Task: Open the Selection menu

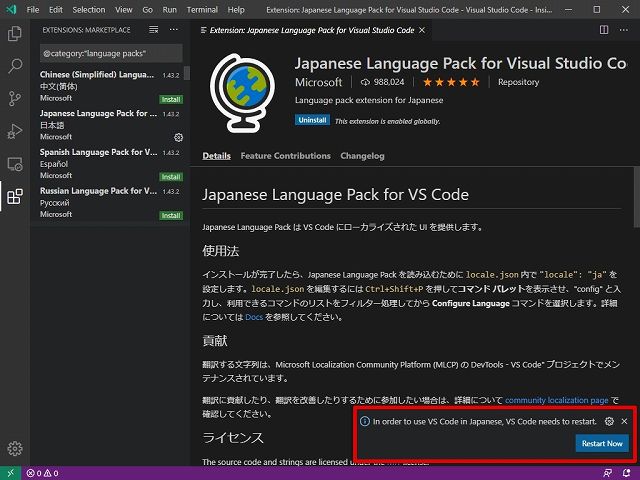Action: point(89,9)
